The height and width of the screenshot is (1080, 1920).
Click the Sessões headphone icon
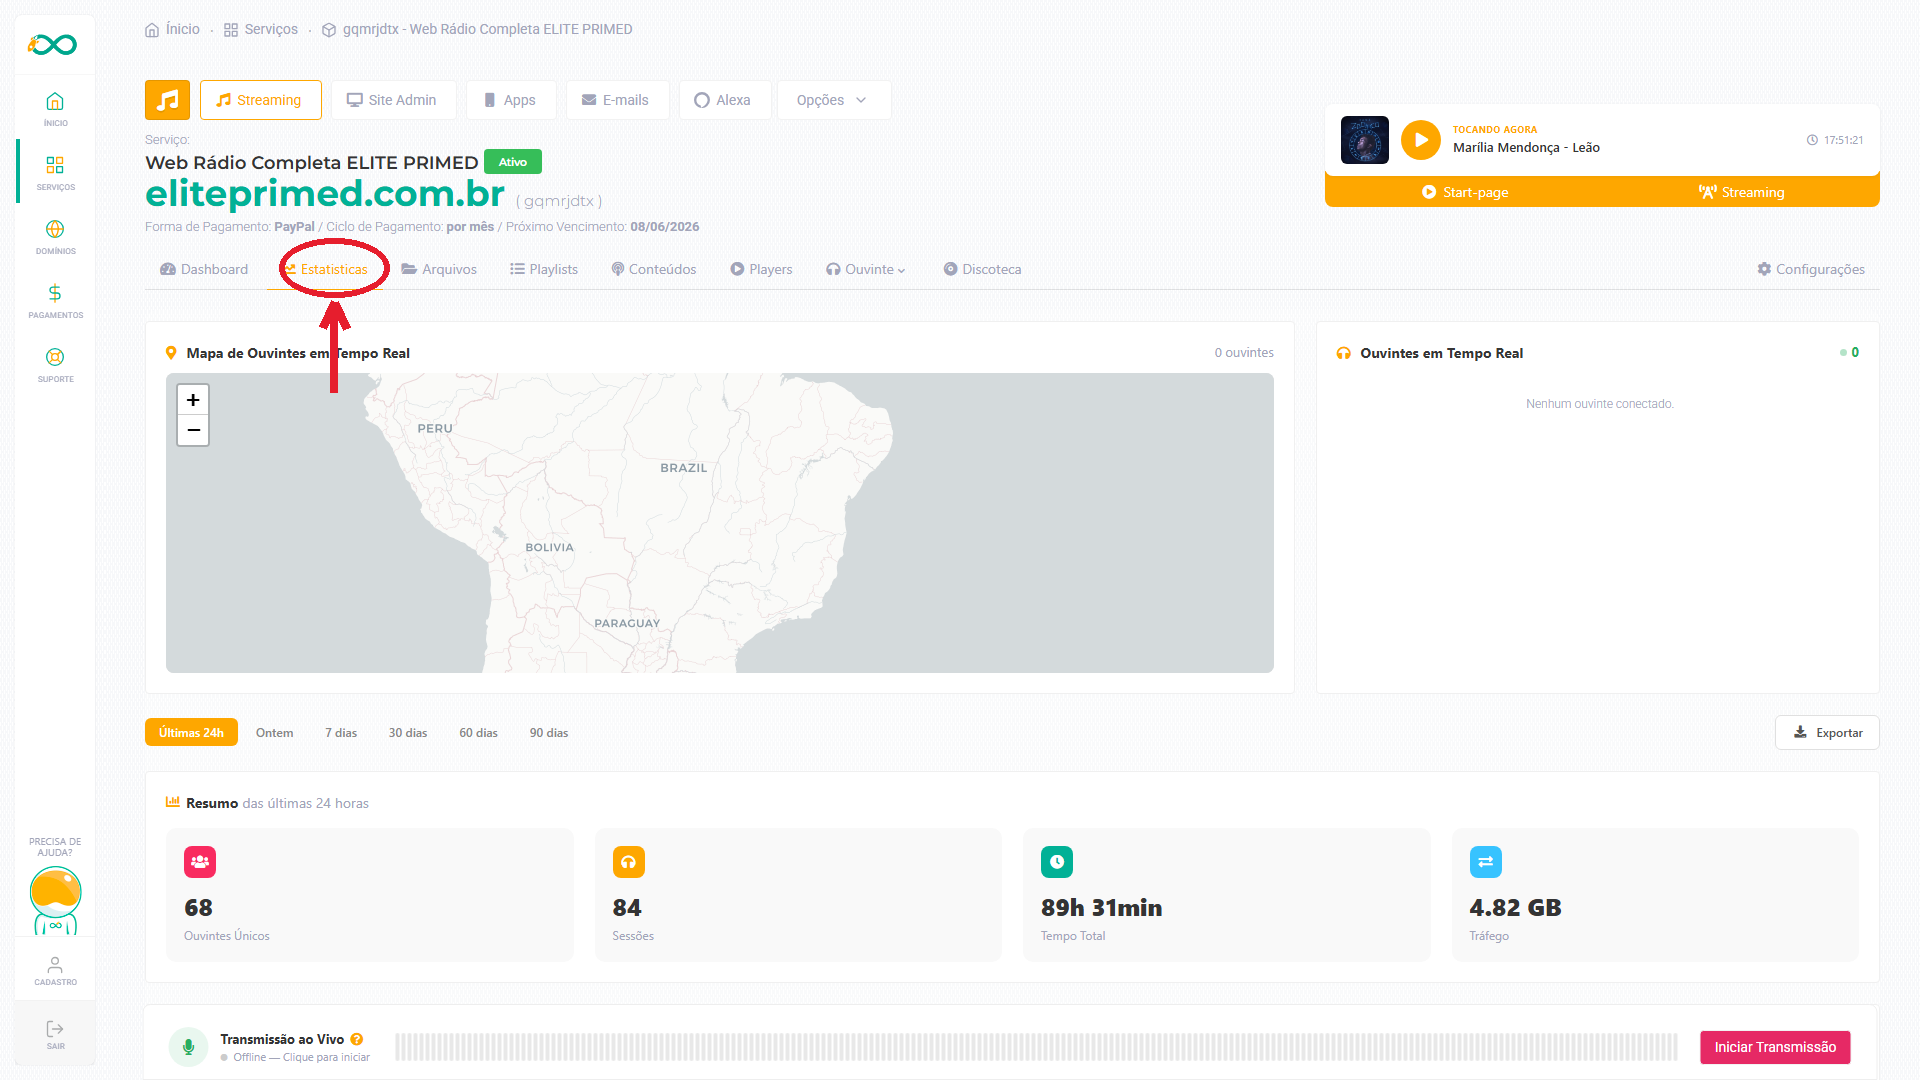628,861
